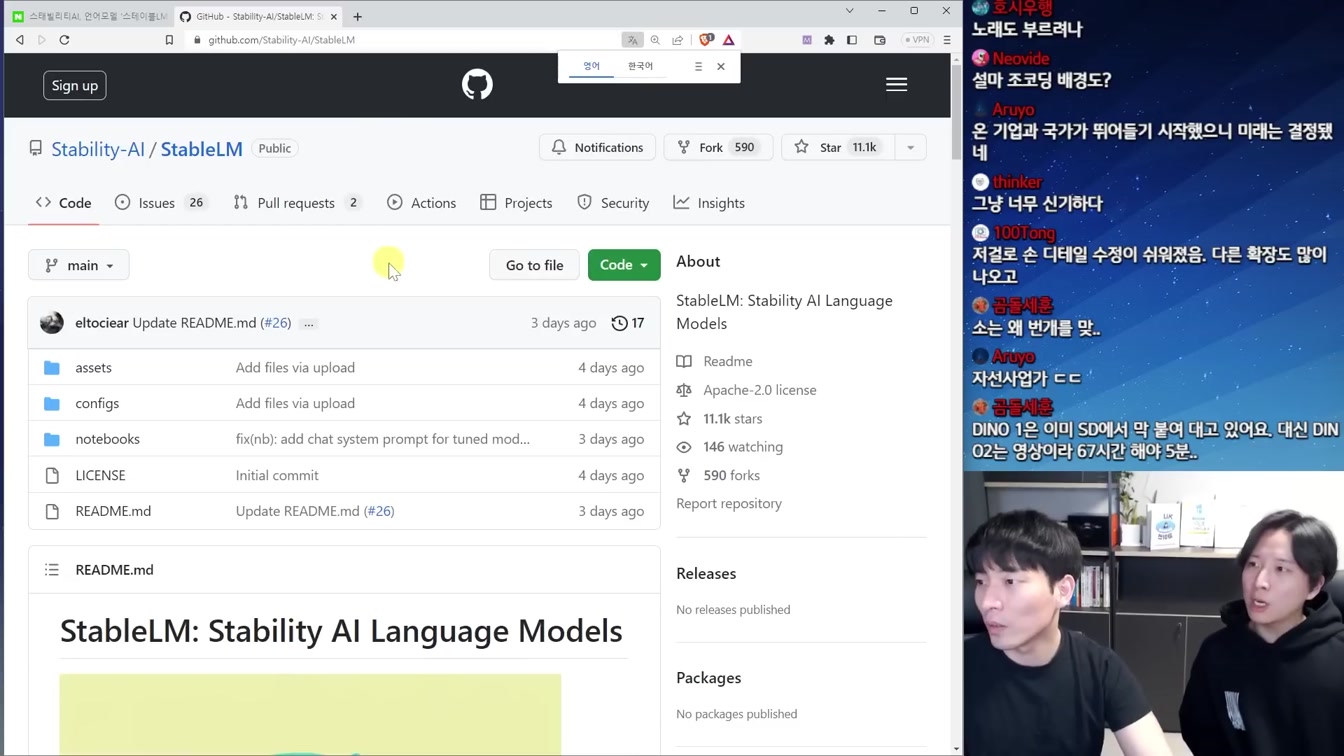Open the green Code dropdown button
Screen dimensions: 1344x756
[624, 265]
